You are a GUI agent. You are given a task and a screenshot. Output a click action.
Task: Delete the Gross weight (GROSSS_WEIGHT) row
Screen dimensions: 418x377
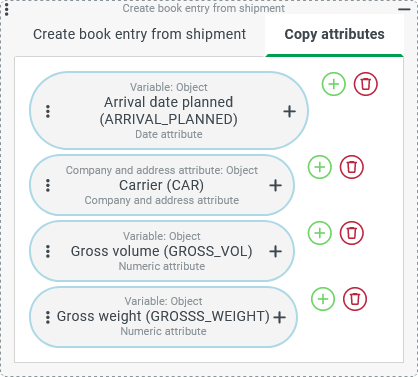tap(355, 299)
